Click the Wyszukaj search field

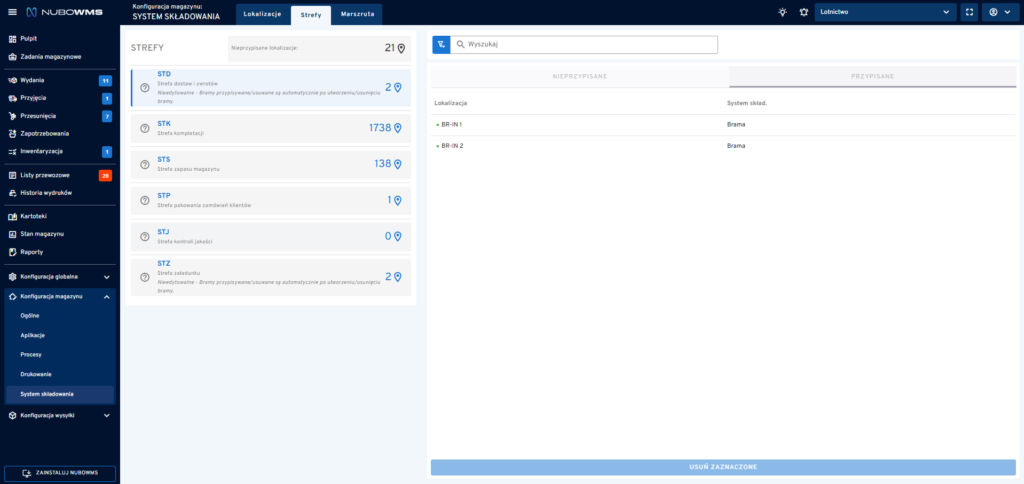pos(584,44)
